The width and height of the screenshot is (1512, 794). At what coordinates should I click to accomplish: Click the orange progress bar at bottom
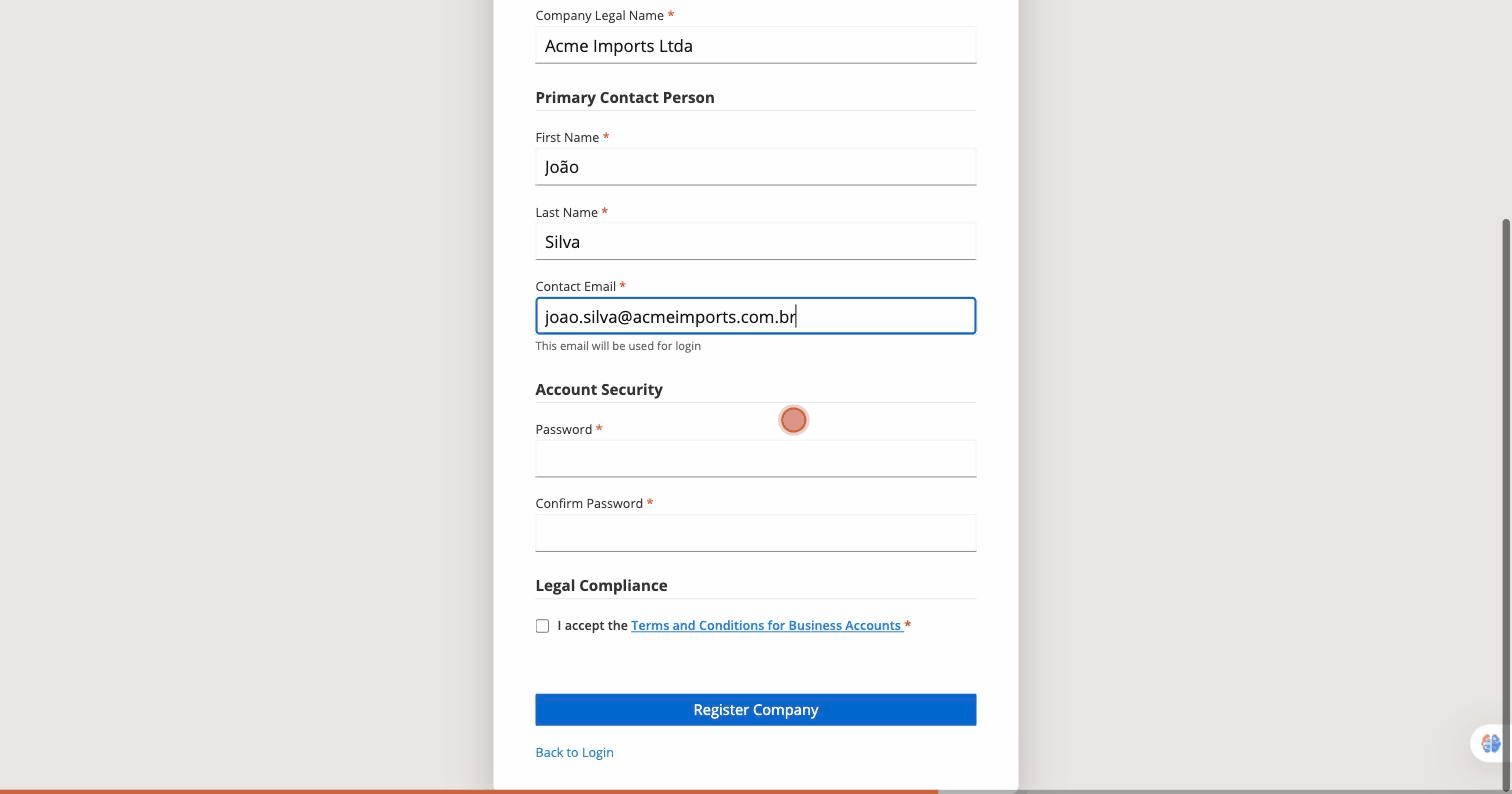[x=469, y=791]
